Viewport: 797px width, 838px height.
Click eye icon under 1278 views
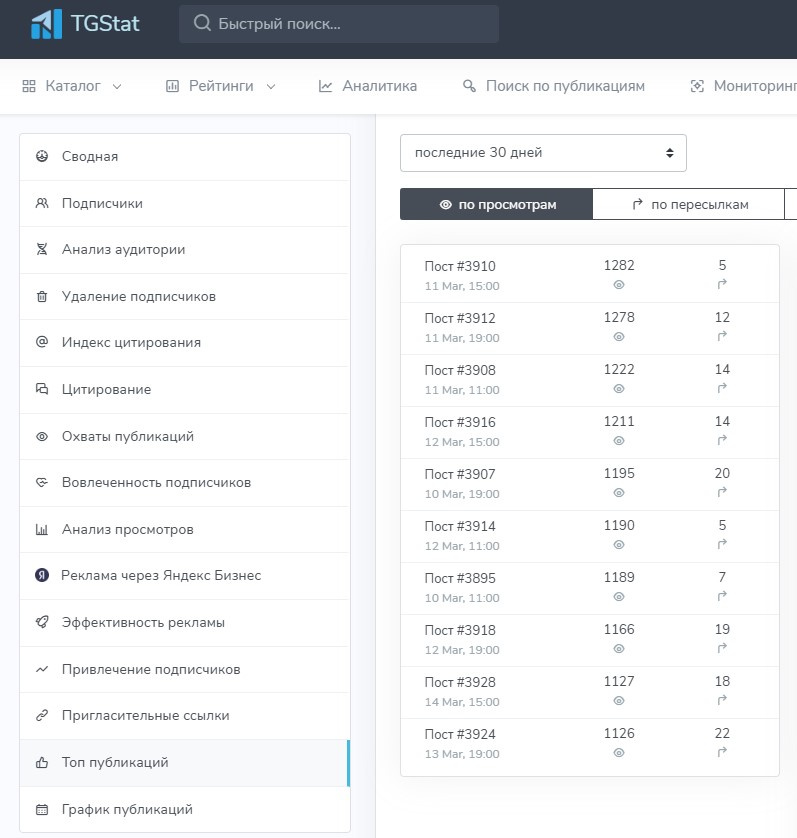point(619,337)
